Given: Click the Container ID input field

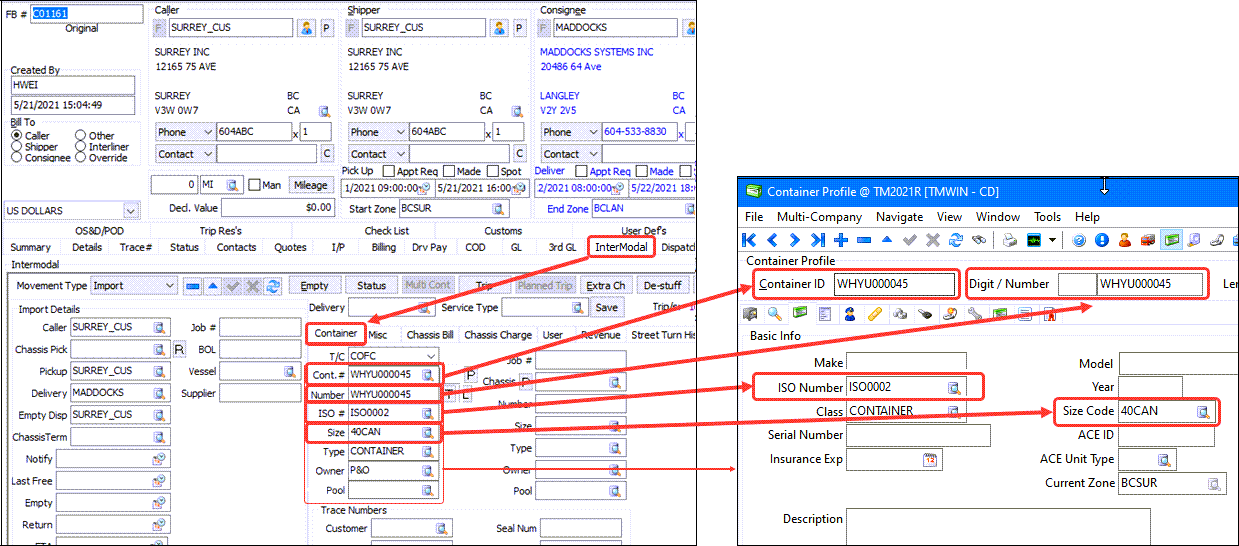Looking at the screenshot, I should 893,284.
